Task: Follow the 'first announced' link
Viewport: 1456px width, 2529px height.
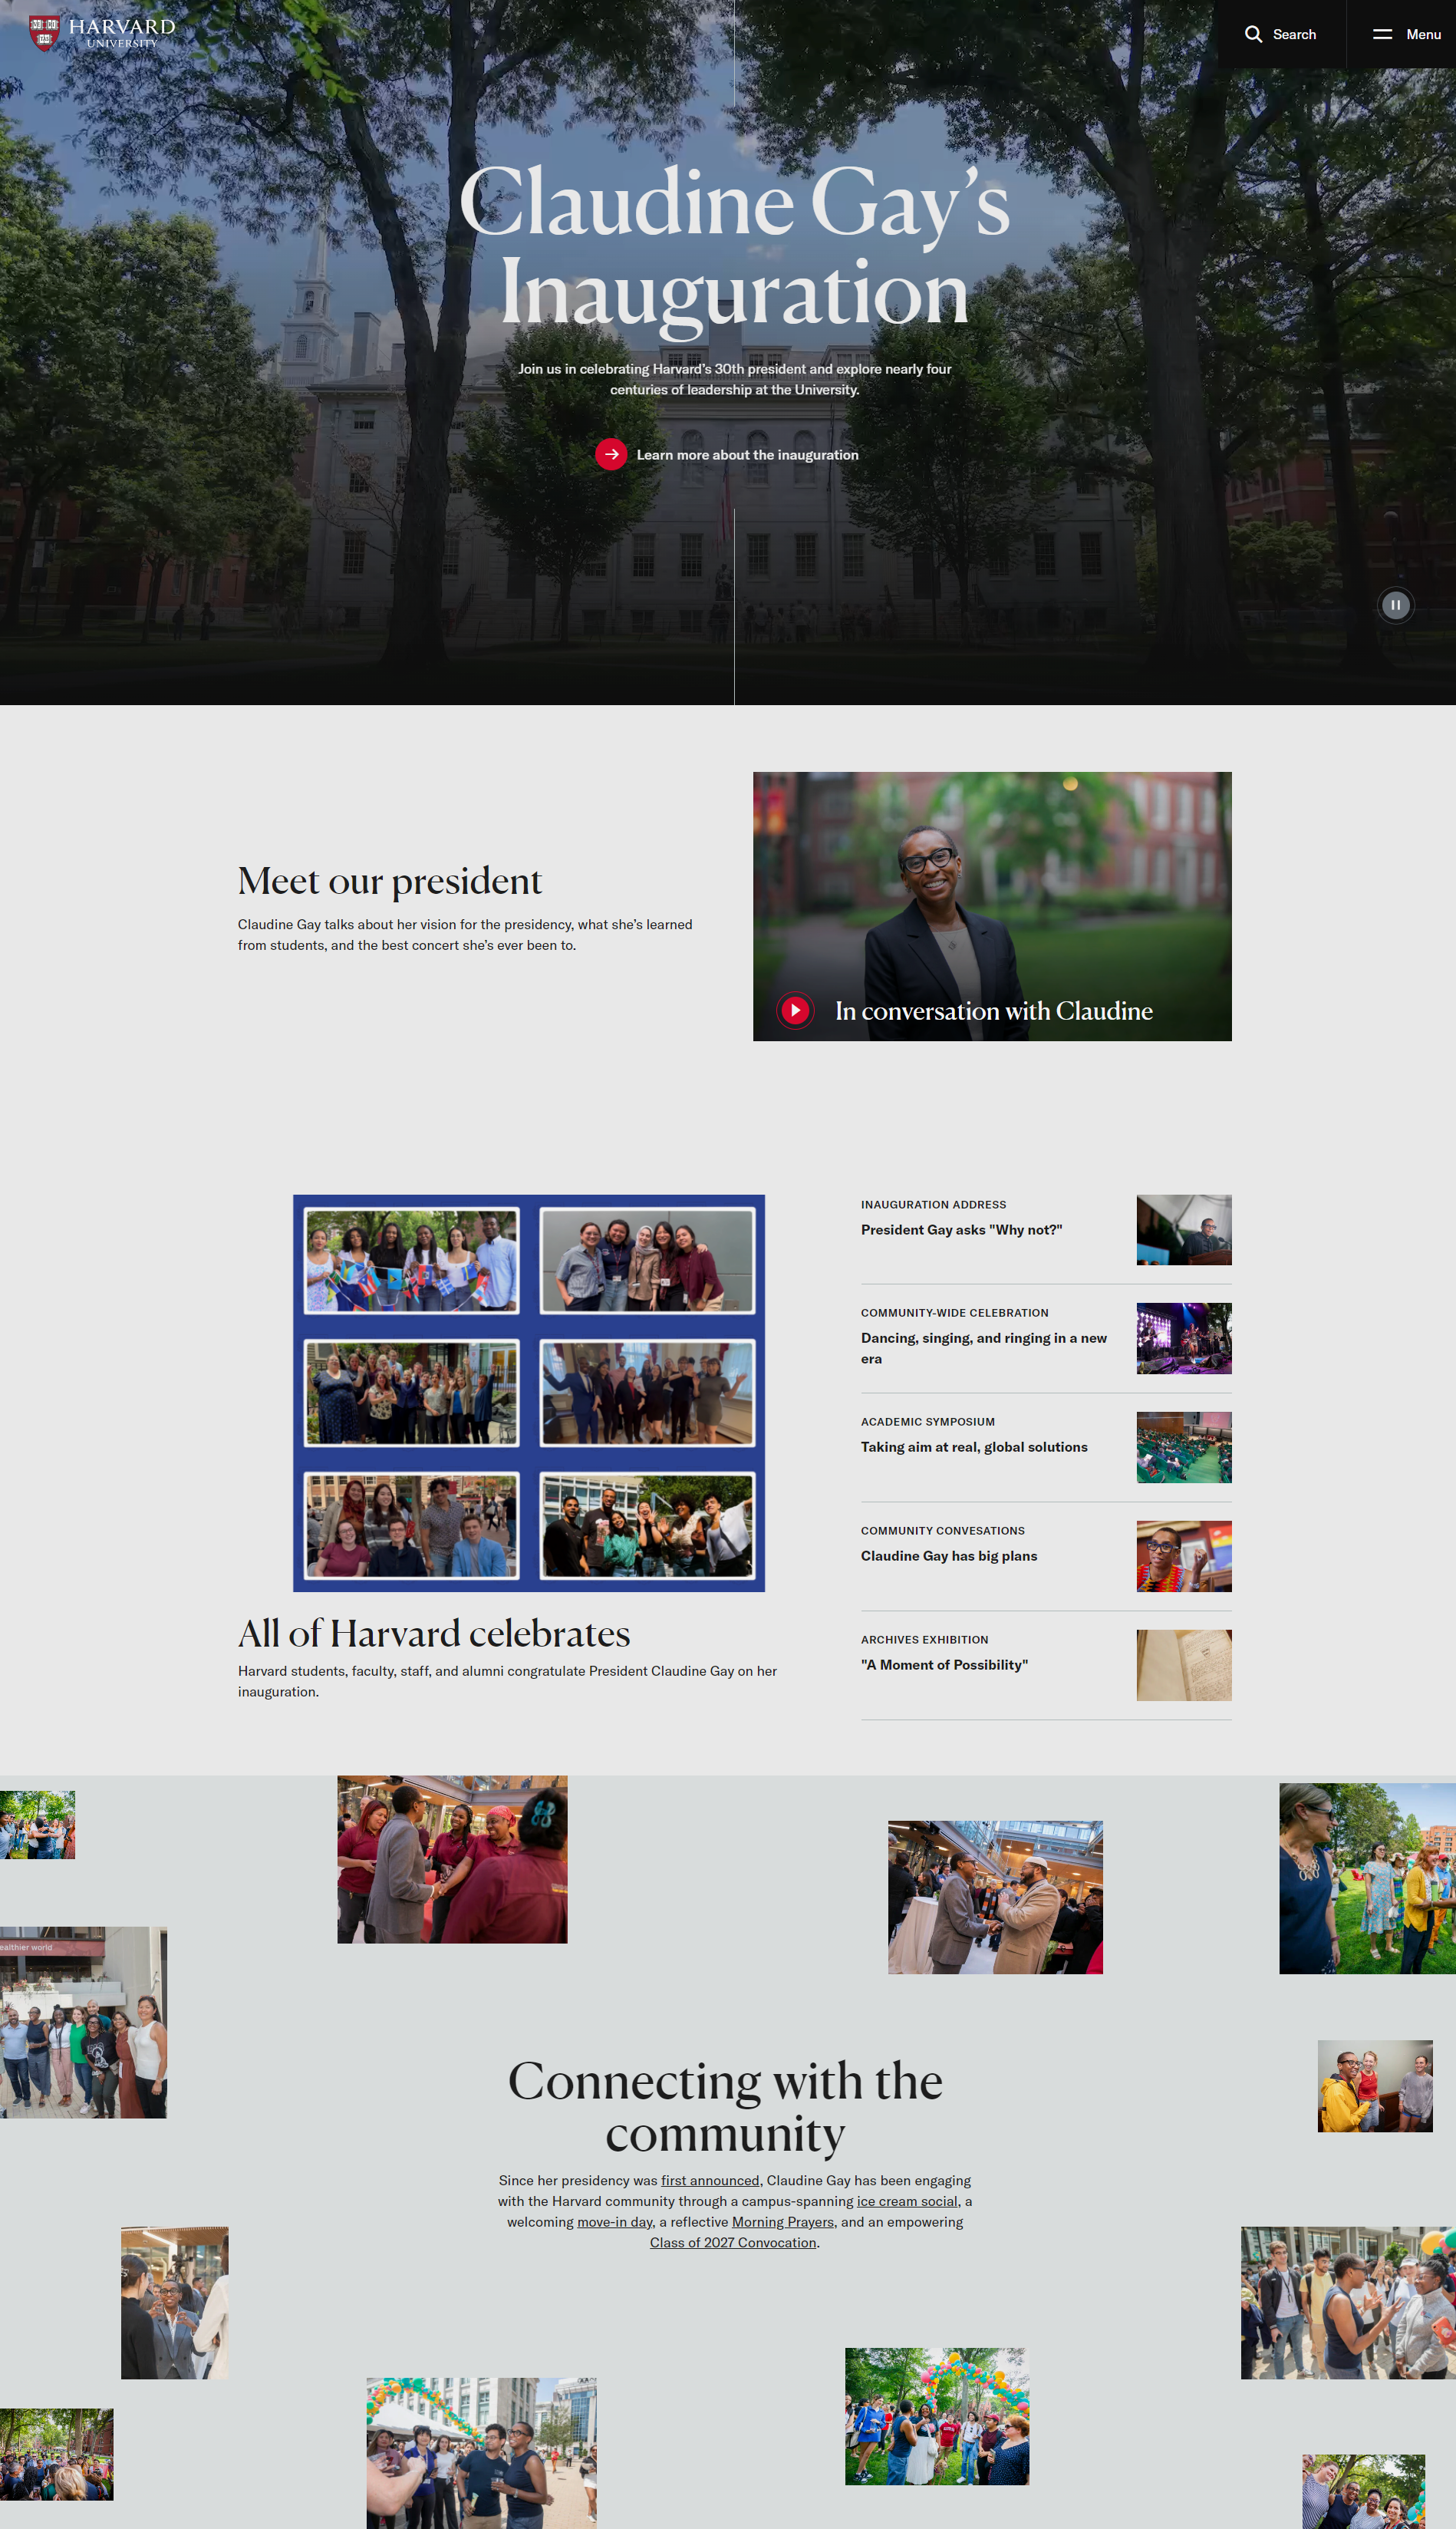Action: (710, 2180)
